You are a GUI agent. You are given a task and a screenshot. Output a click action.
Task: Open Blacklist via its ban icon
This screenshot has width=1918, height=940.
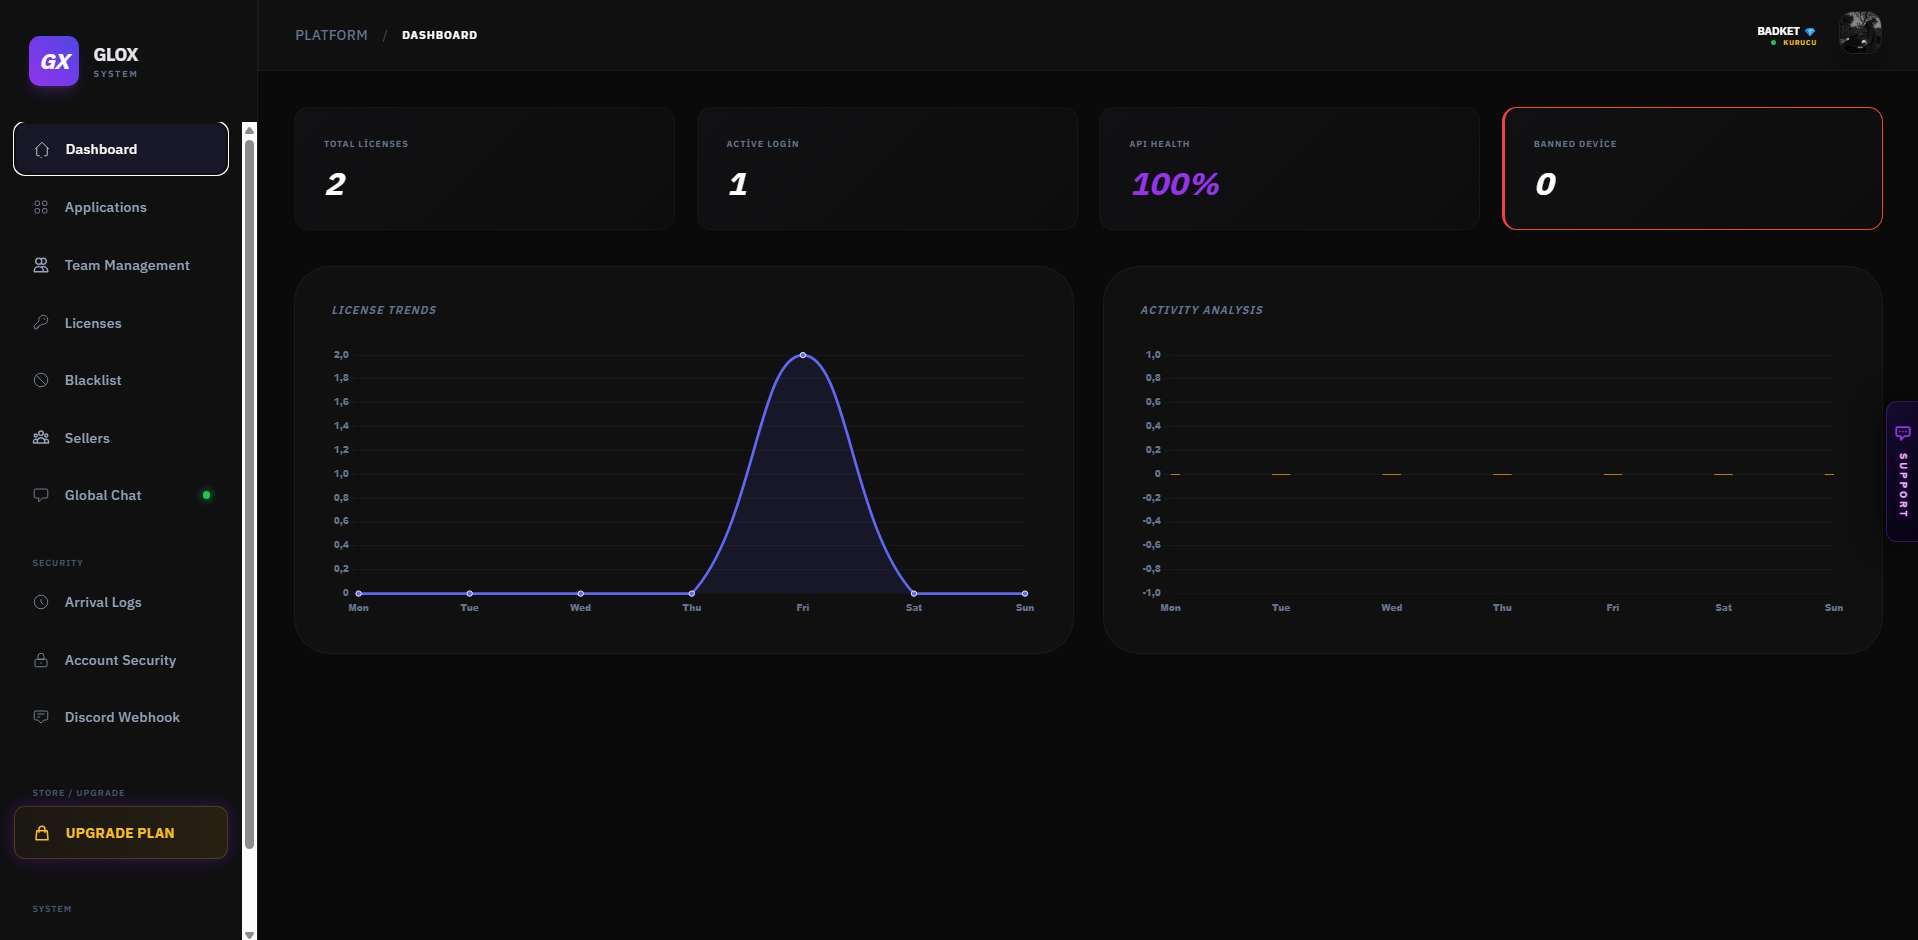(x=41, y=380)
